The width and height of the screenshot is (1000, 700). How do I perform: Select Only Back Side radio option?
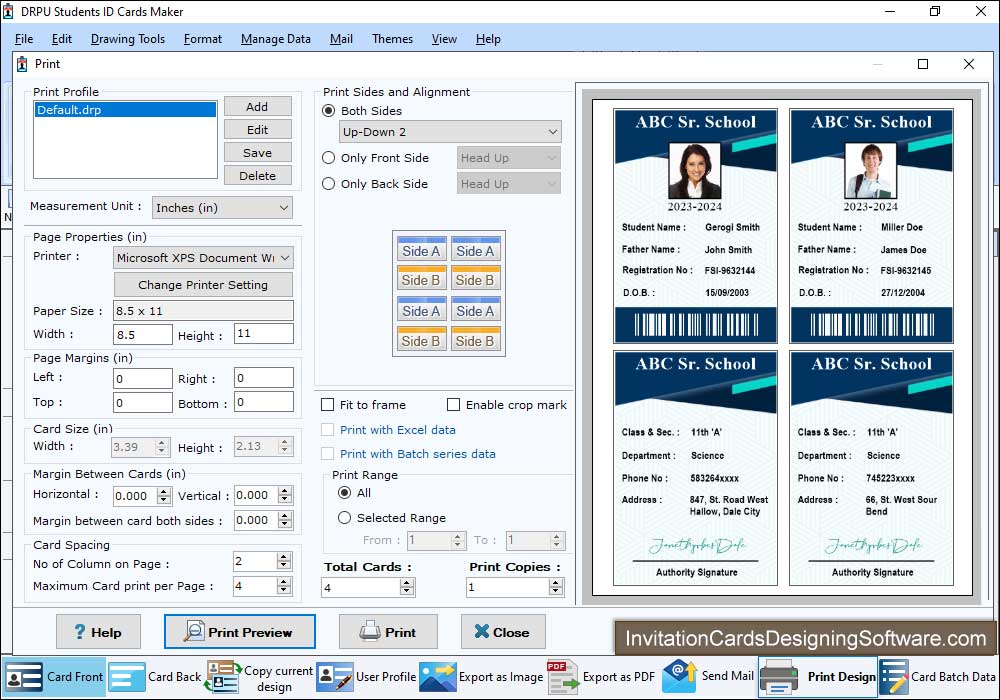(328, 184)
